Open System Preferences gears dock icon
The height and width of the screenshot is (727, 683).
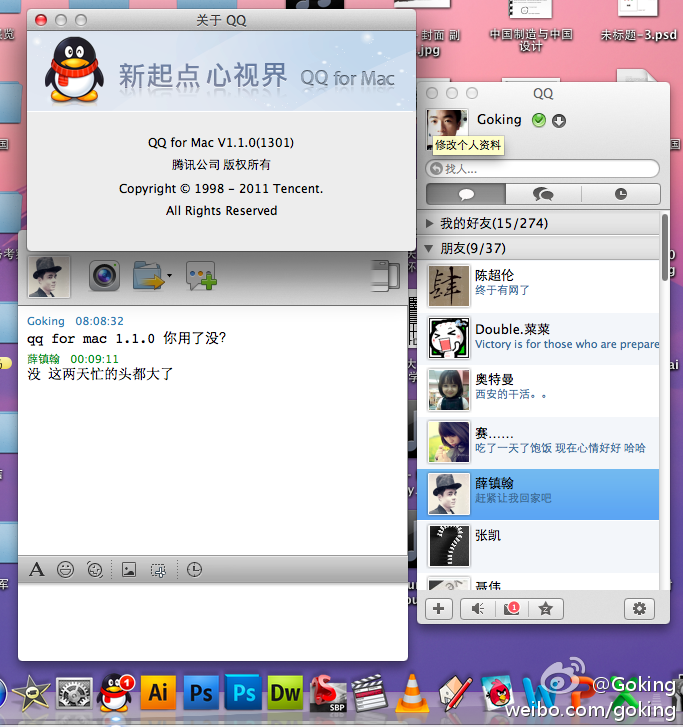pyautogui.click(x=74, y=694)
